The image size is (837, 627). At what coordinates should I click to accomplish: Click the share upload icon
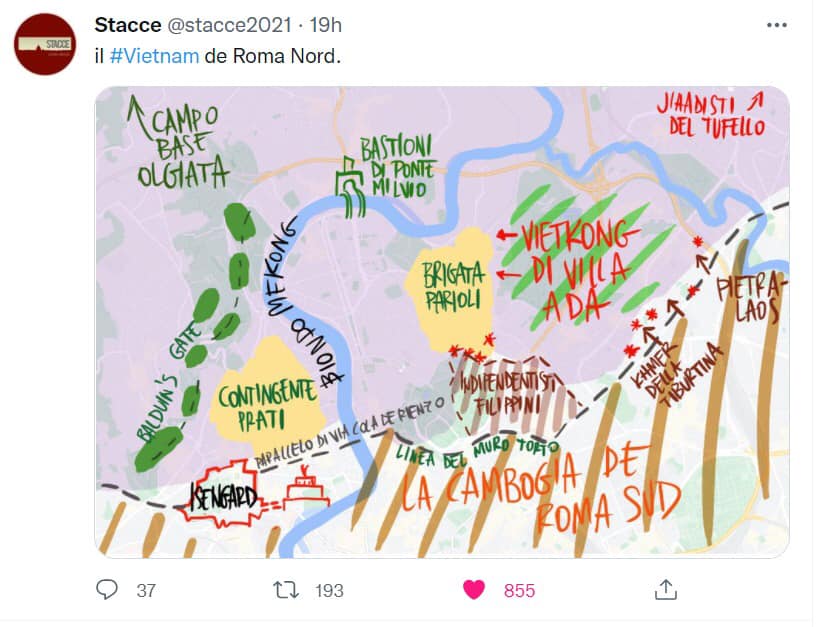point(665,590)
